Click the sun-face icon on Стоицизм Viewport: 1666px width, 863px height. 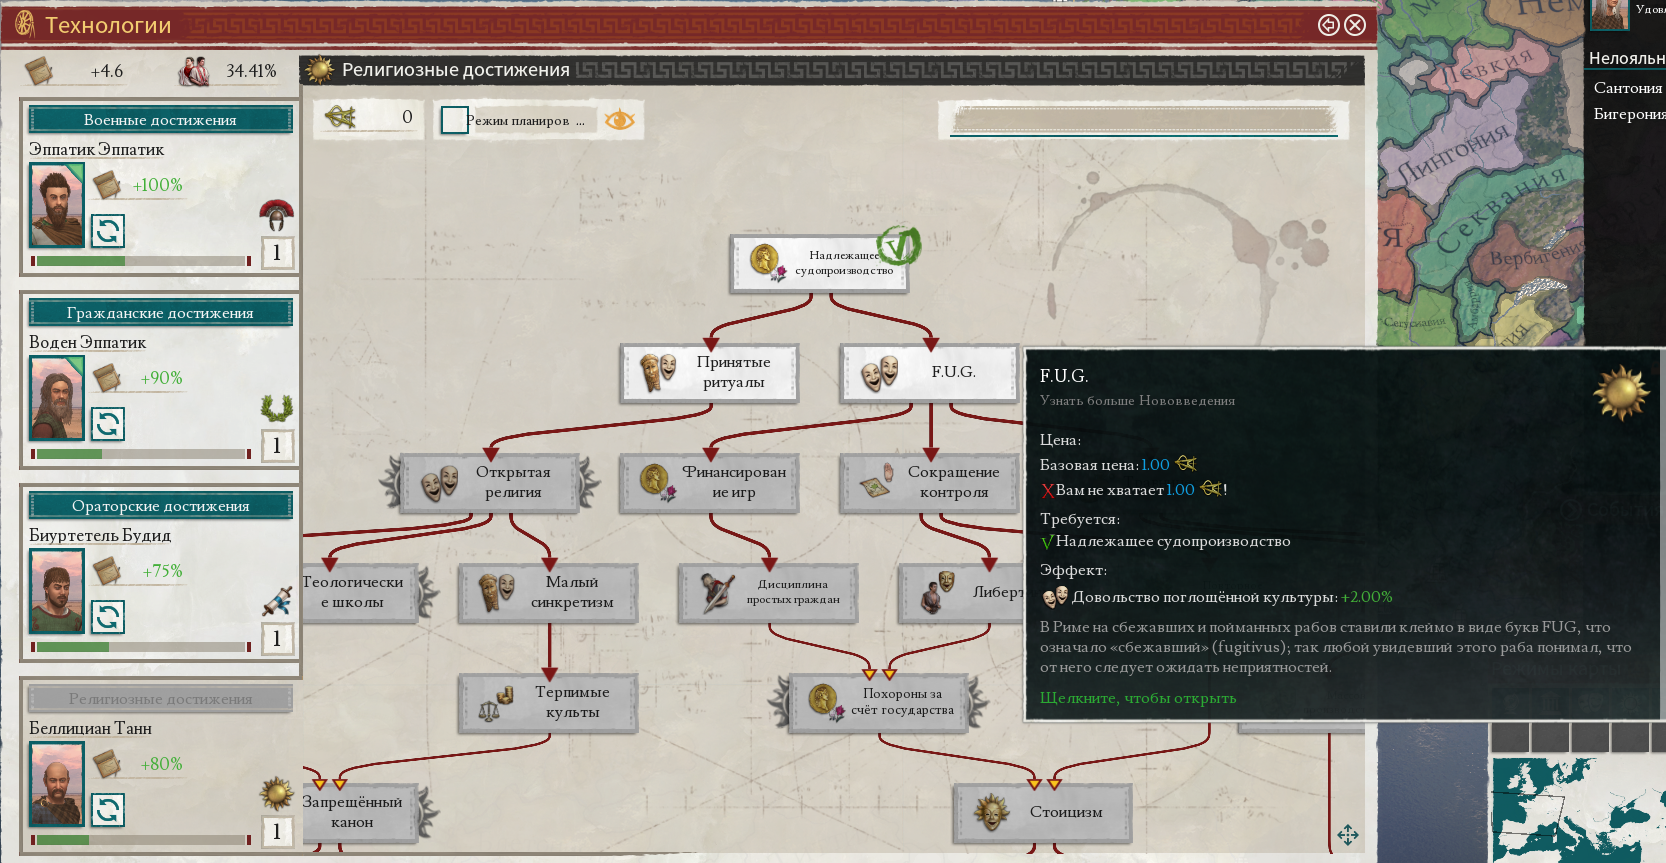991,812
